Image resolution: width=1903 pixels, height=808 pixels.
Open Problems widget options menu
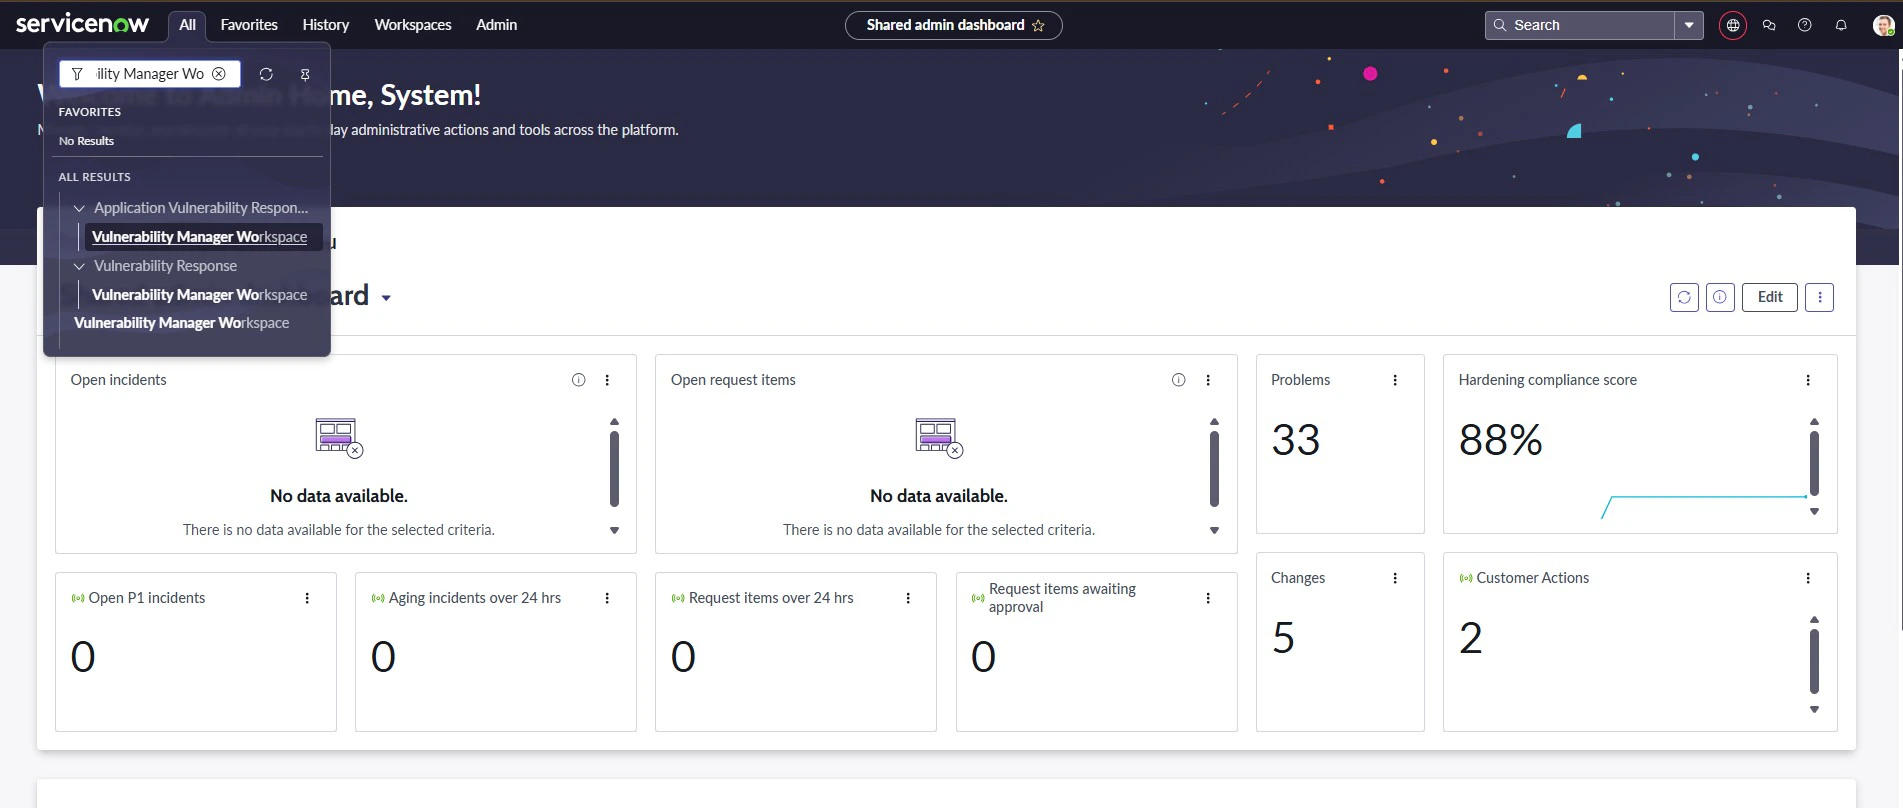[x=1395, y=380]
